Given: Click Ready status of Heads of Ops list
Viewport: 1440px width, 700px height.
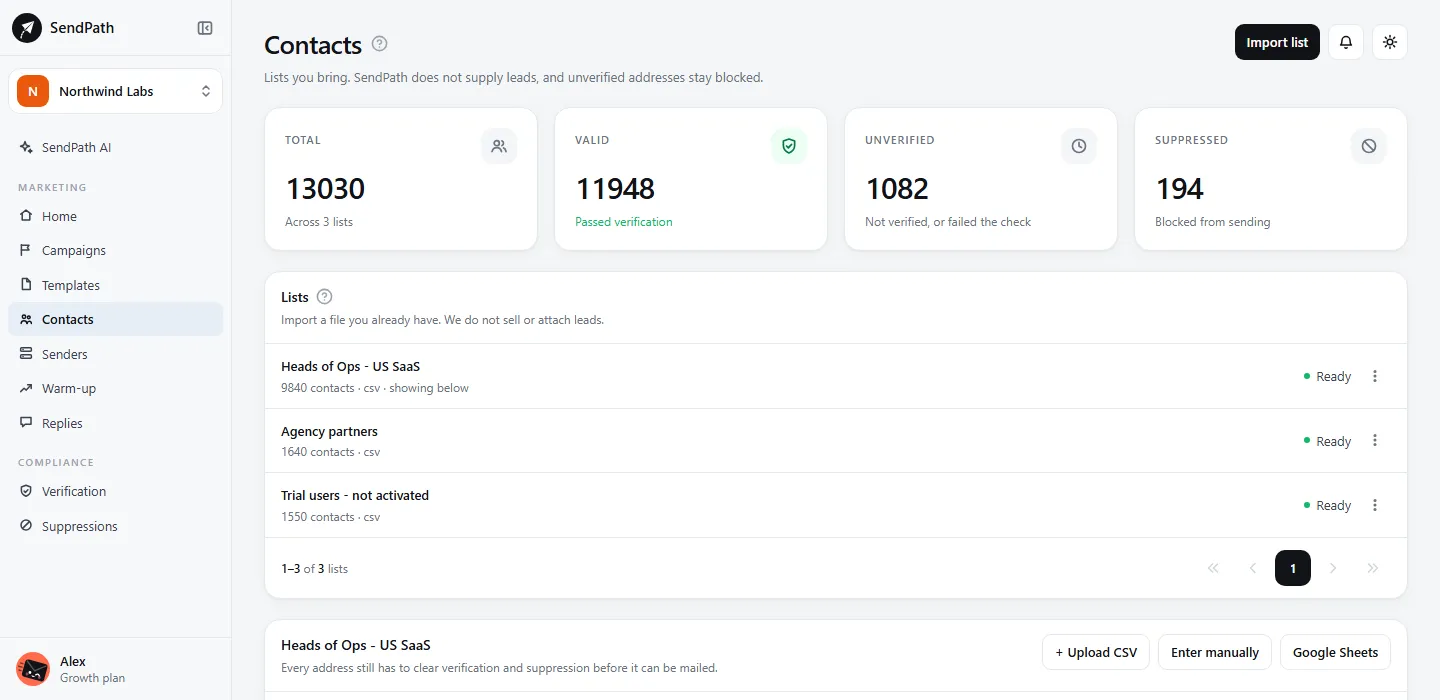Looking at the screenshot, I should point(1328,377).
